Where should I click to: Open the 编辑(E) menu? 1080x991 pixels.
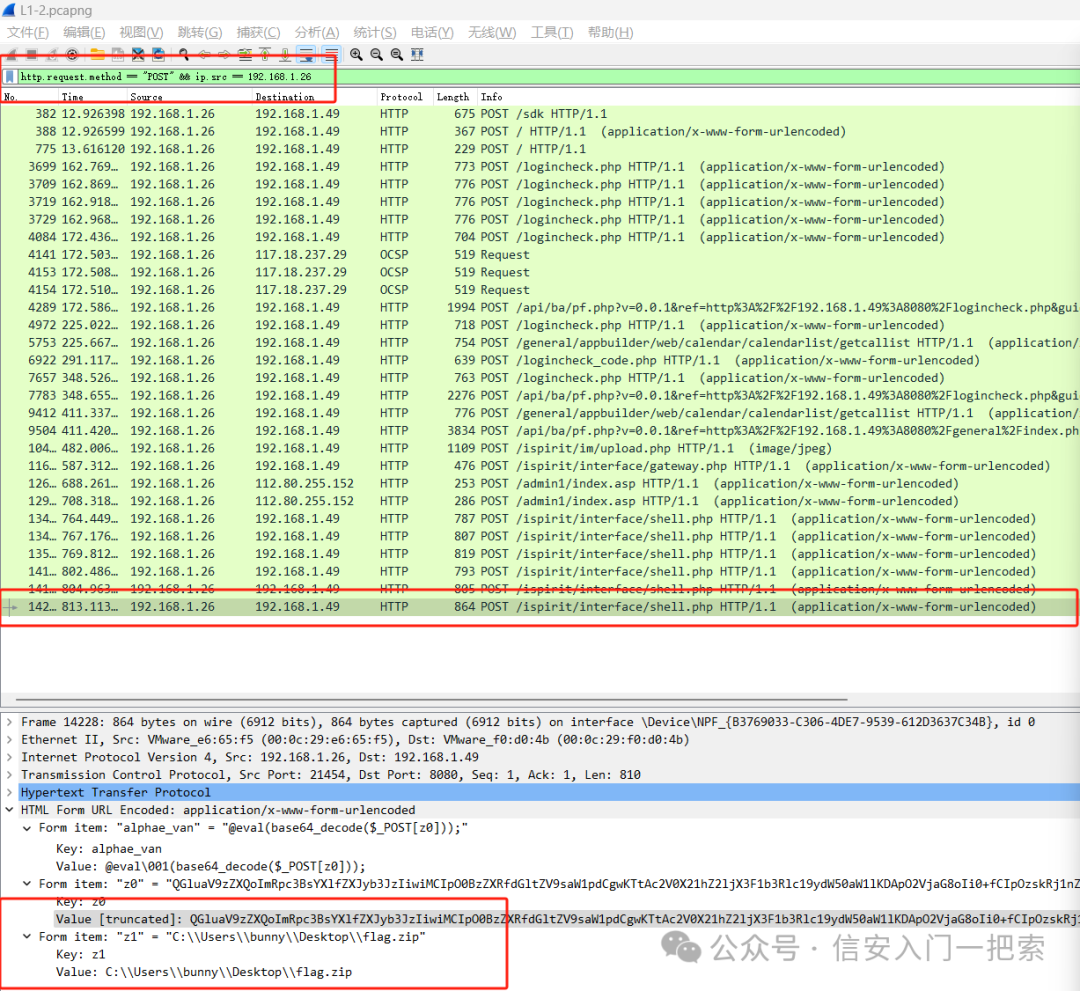pyautogui.click(x=84, y=32)
